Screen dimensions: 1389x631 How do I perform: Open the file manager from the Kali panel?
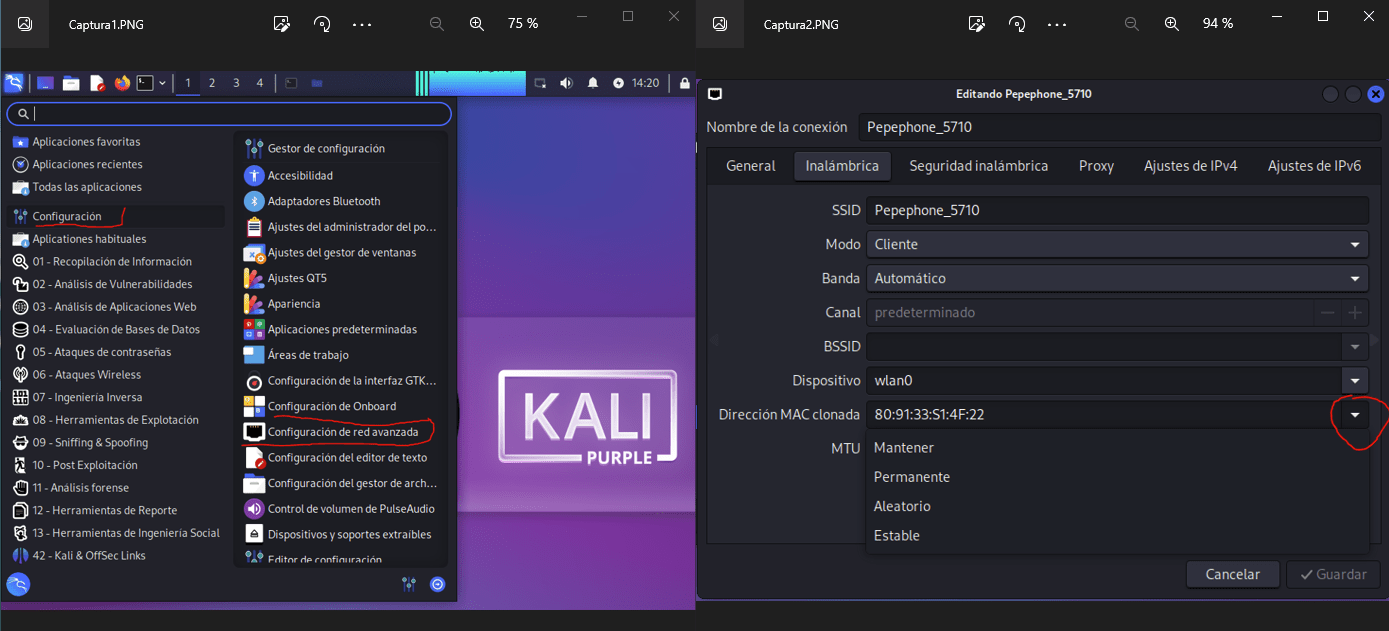[71, 83]
